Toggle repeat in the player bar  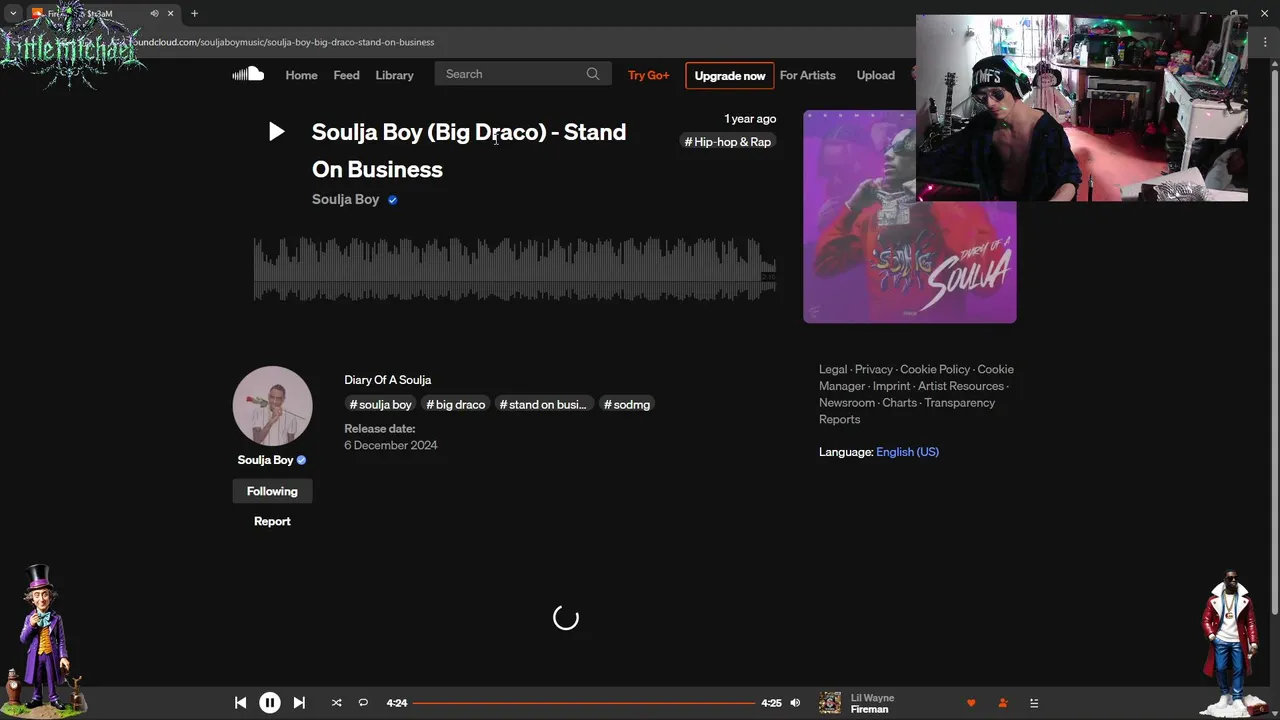point(363,703)
